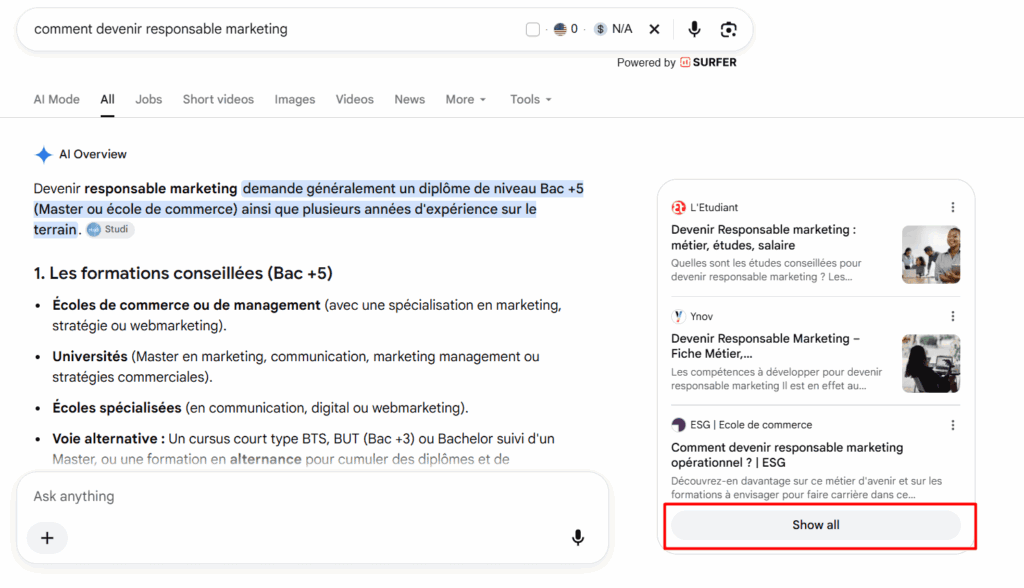This screenshot has height=588, width=1024.
Task: Click the AI Overview sparkle icon
Action: pyautogui.click(x=43, y=155)
